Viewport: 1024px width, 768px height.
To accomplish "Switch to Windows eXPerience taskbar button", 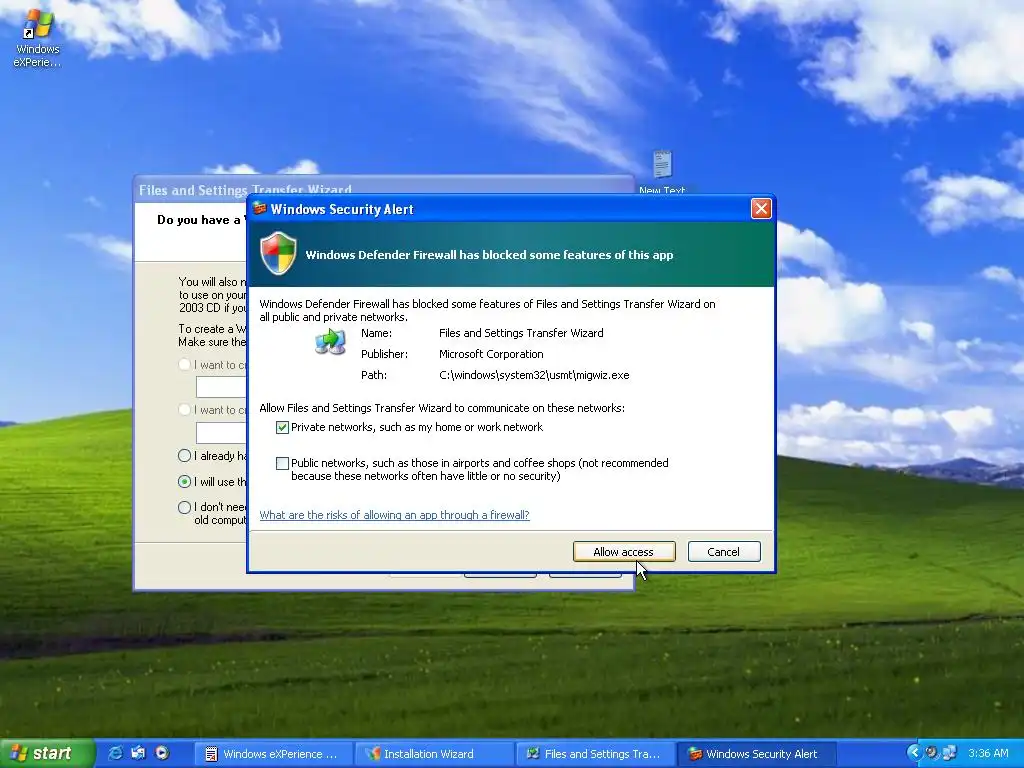I will (273, 754).
